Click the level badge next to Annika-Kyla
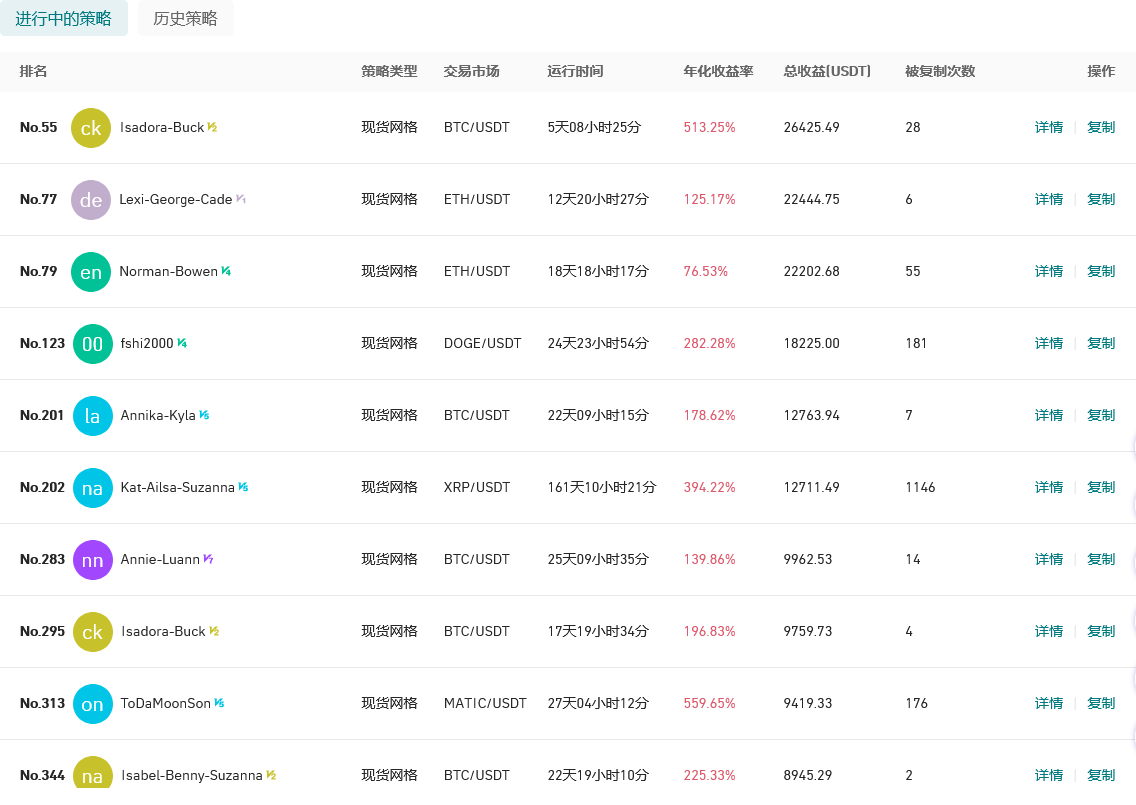Screen dimensions: 1136x805 204,414
